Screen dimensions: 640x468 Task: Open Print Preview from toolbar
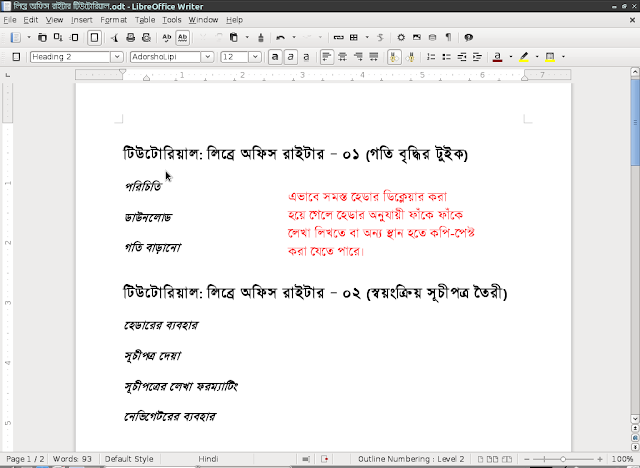pos(146,38)
